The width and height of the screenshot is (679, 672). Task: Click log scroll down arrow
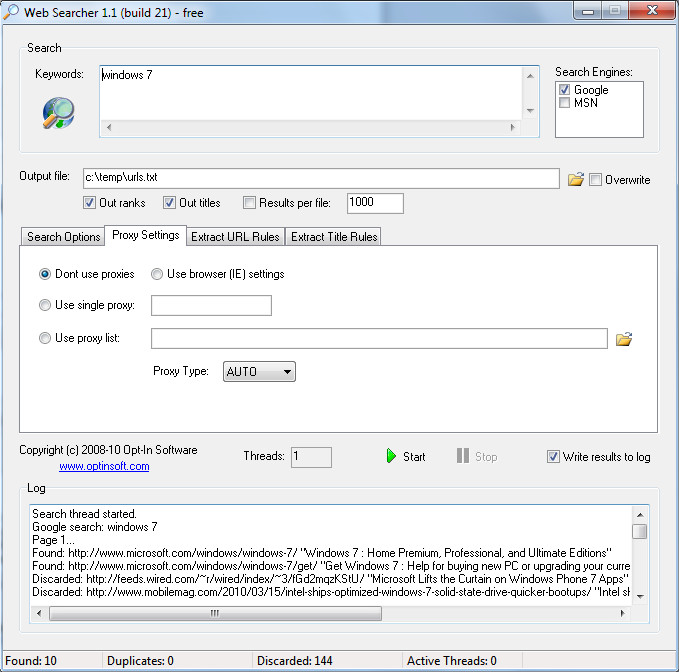point(640,597)
